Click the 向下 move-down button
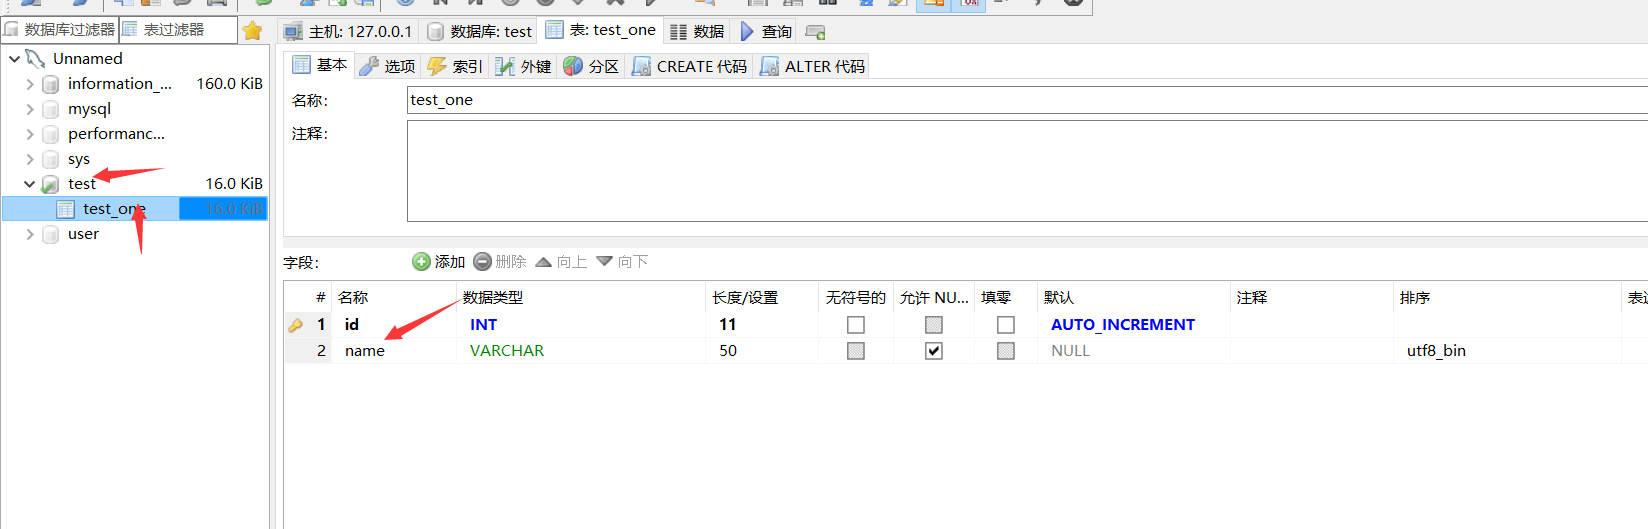 tap(622, 262)
